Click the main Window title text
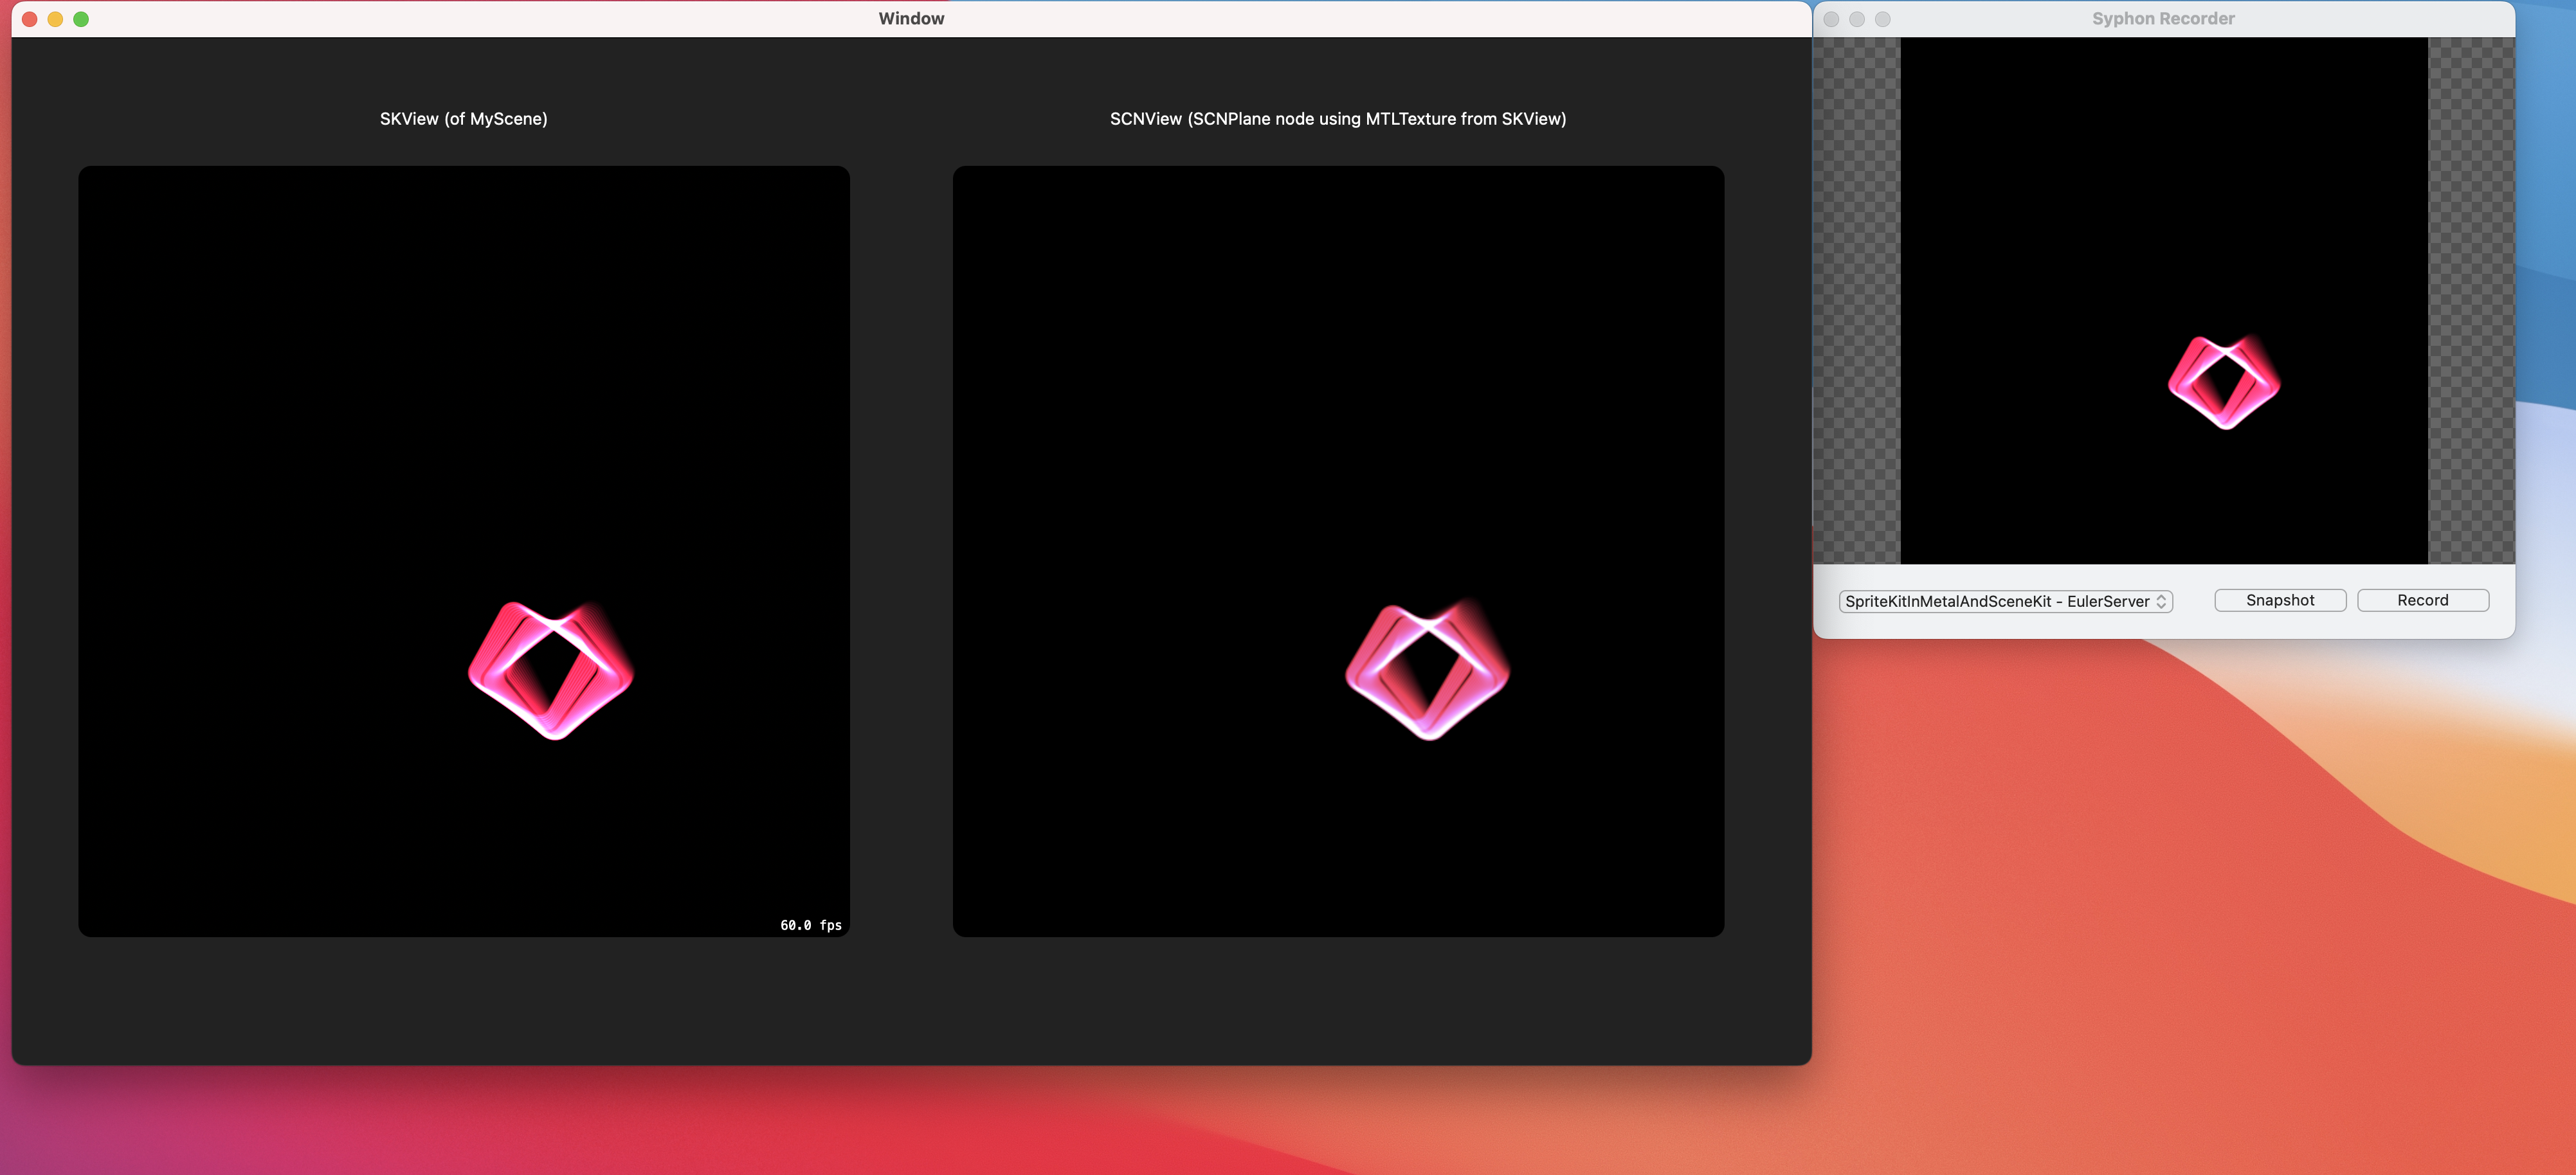Image resolution: width=2576 pixels, height=1175 pixels. click(x=911, y=19)
